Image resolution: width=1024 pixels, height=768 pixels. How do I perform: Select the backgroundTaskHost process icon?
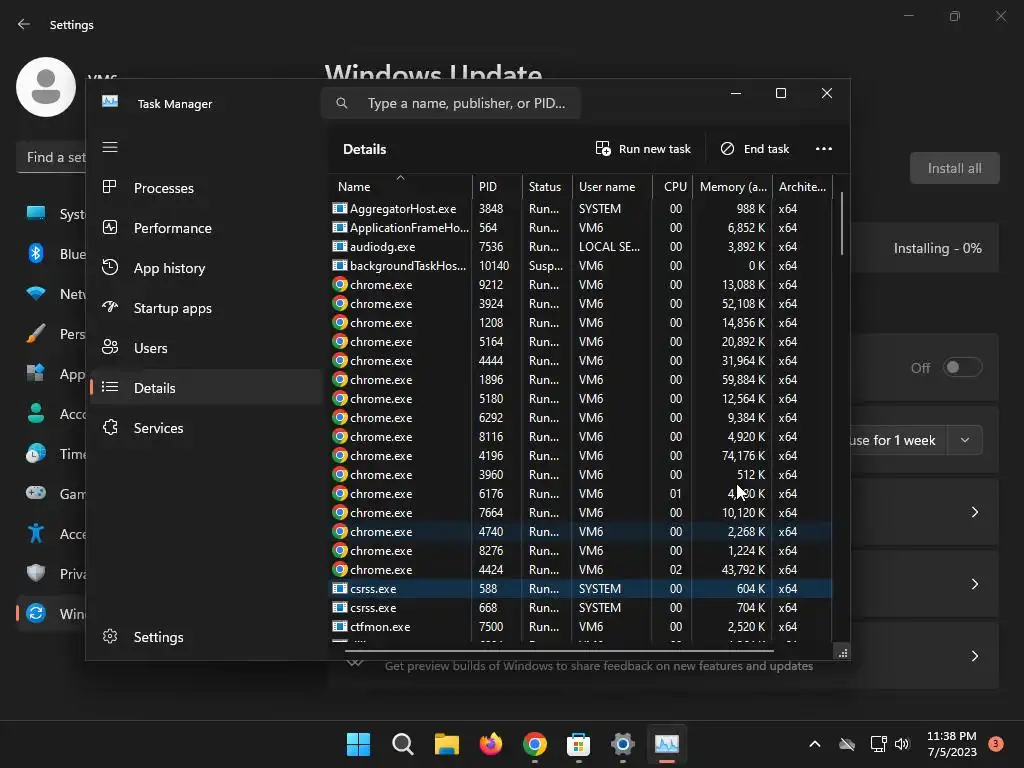[x=340, y=266]
